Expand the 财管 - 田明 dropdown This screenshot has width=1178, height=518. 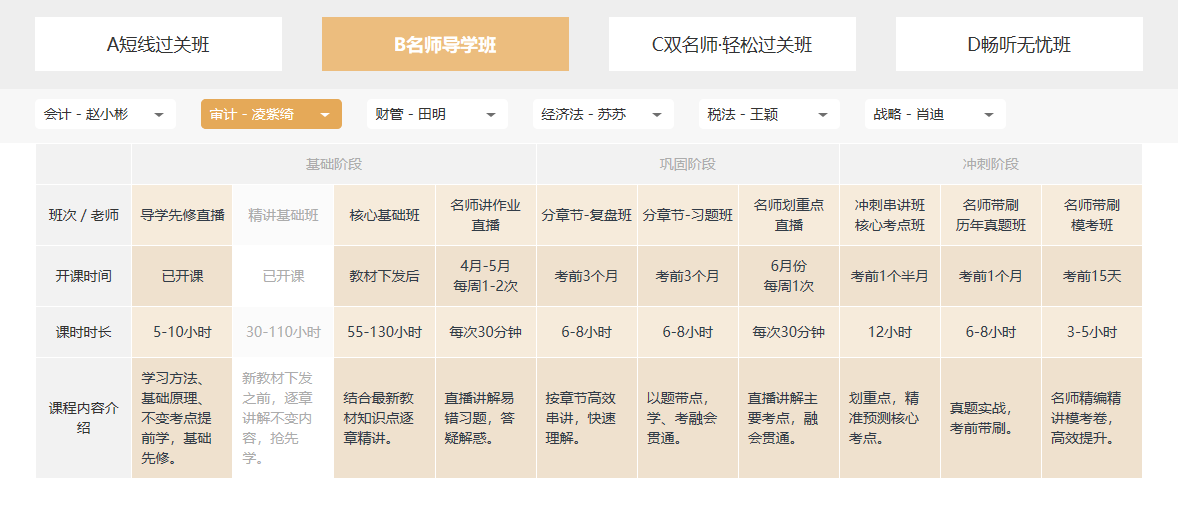pyautogui.click(x=437, y=114)
